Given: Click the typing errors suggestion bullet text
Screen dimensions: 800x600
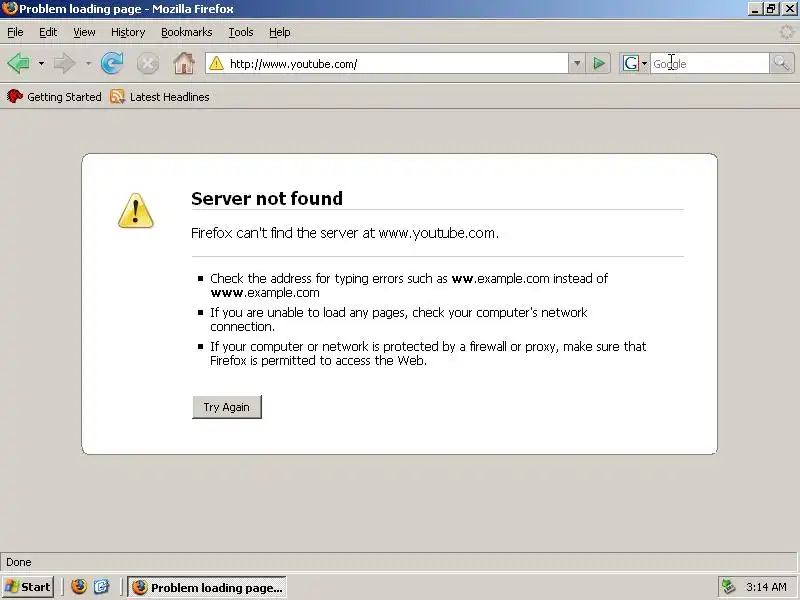Looking at the screenshot, I should [409, 286].
